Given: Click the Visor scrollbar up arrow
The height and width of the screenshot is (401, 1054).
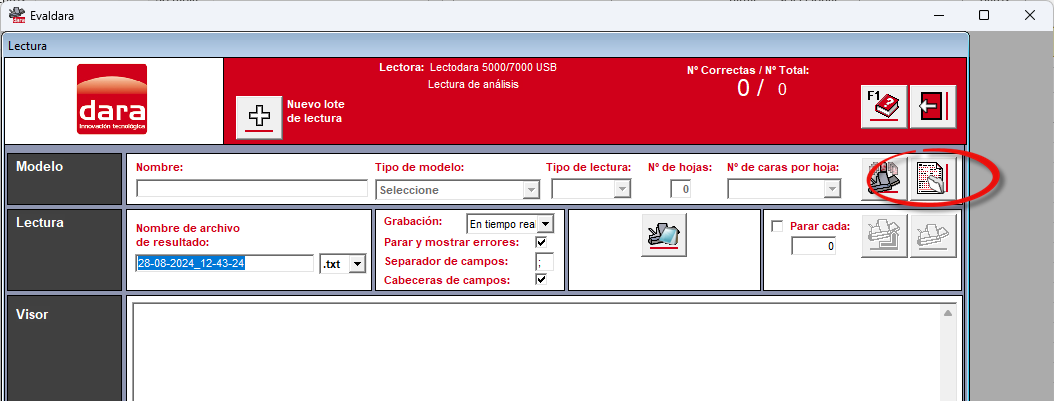Looking at the screenshot, I should (x=948, y=314).
